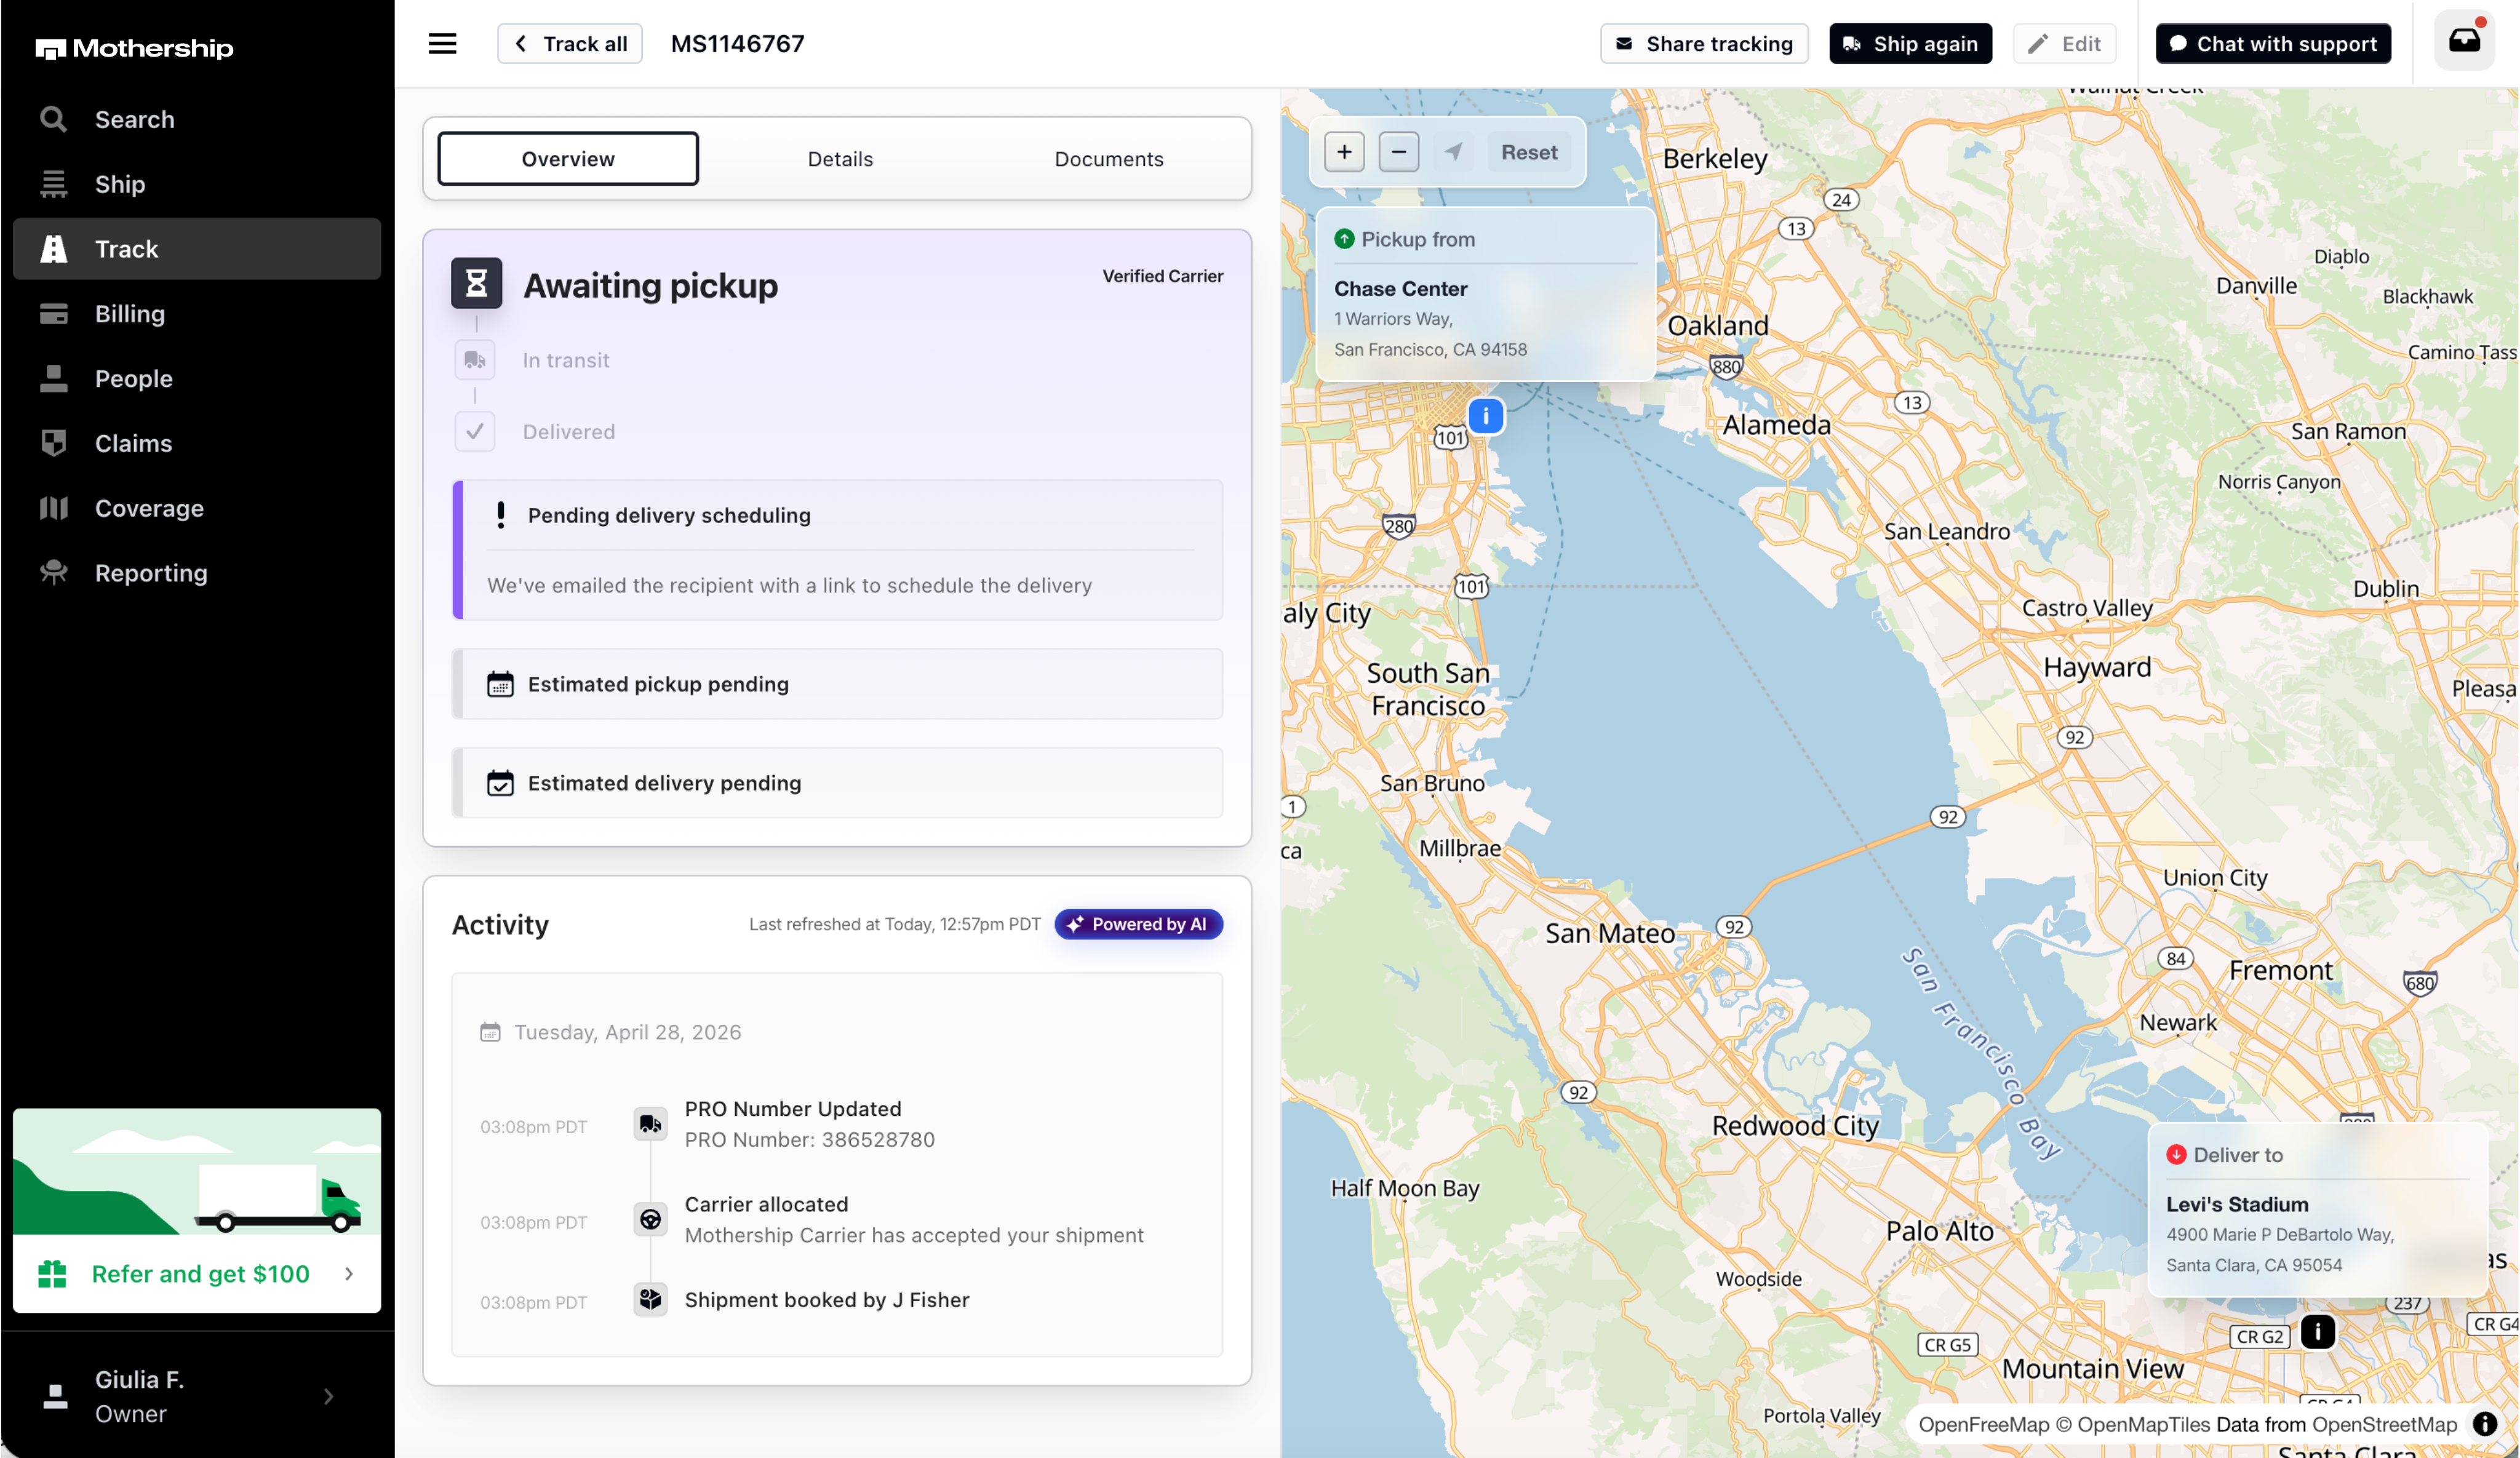
Task: Click the gift icon in referral banner
Action: point(52,1273)
